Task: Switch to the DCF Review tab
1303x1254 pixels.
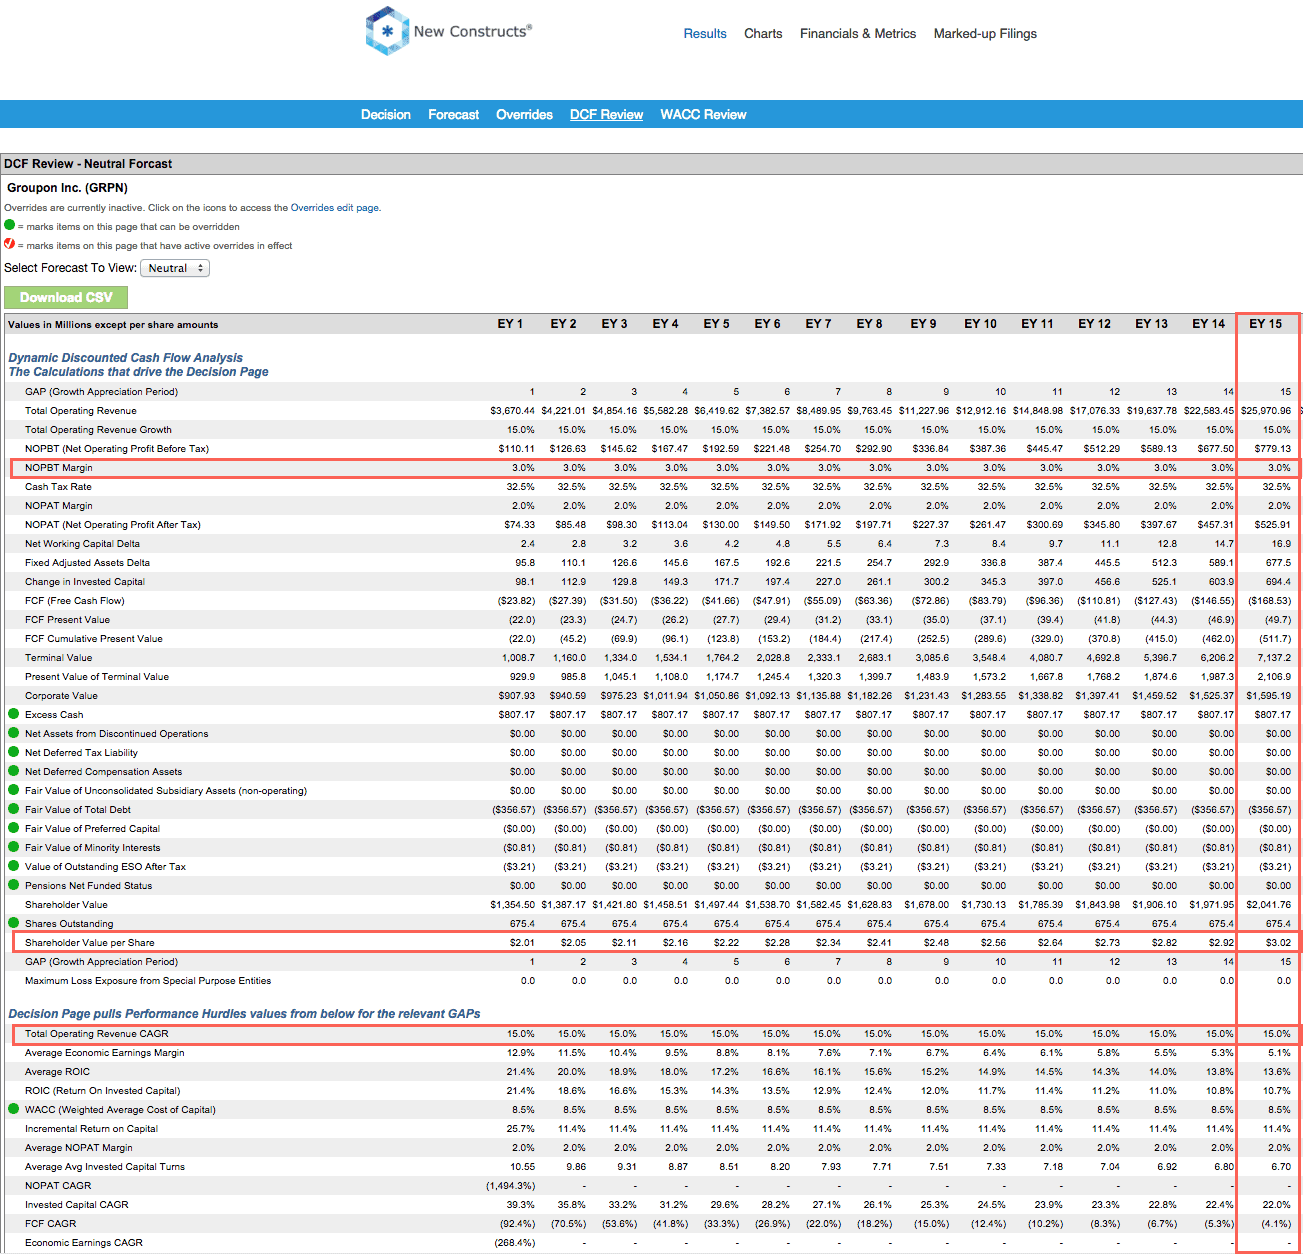Action: (606, 114)
